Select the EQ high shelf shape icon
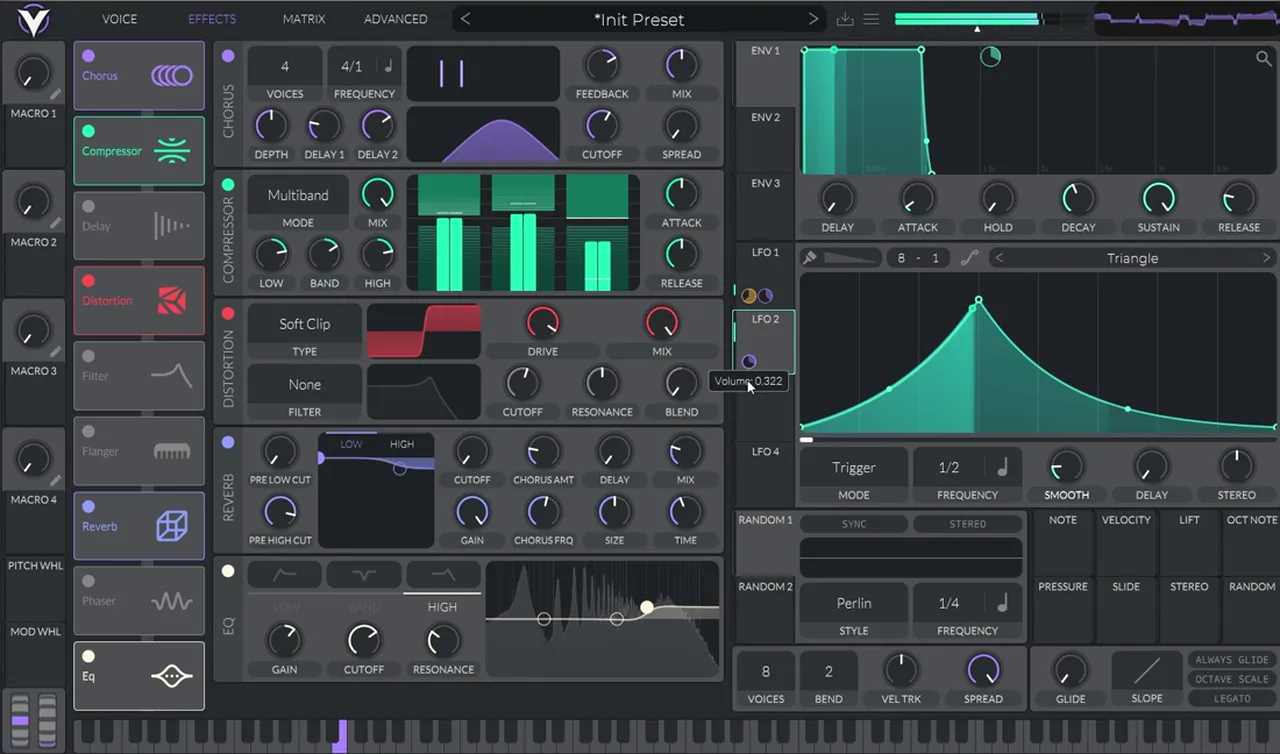 [x=442, y=574]
